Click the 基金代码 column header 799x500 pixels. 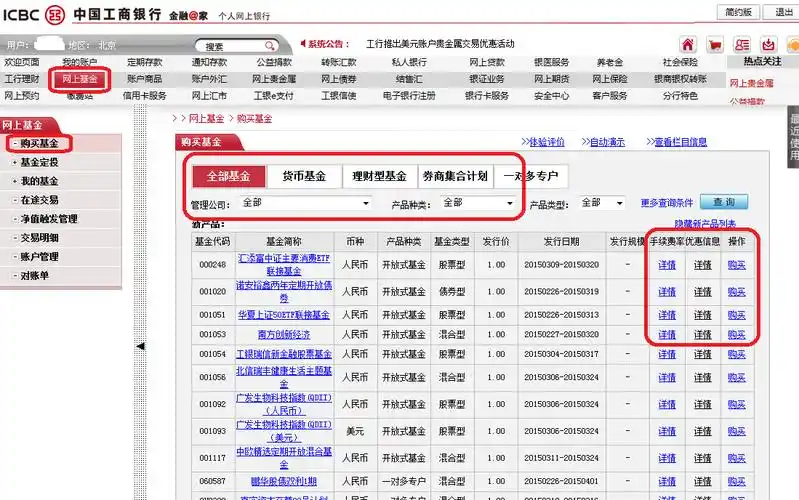click(x=212, y=242)
